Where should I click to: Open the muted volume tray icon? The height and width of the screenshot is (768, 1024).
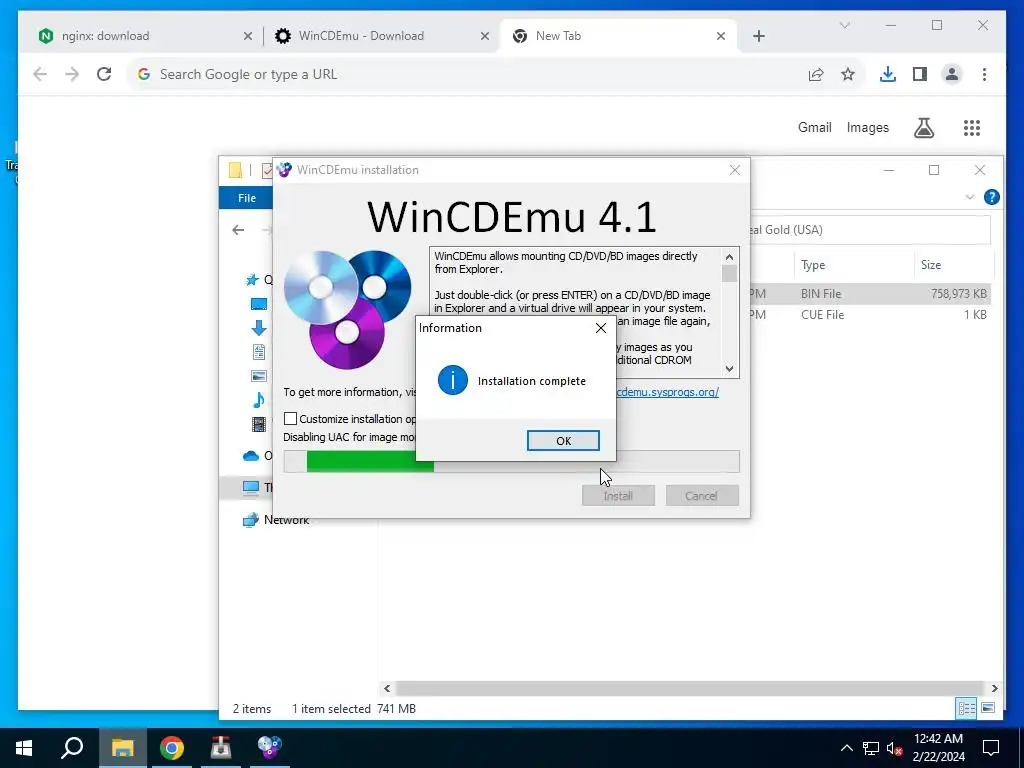click(895, 748)
